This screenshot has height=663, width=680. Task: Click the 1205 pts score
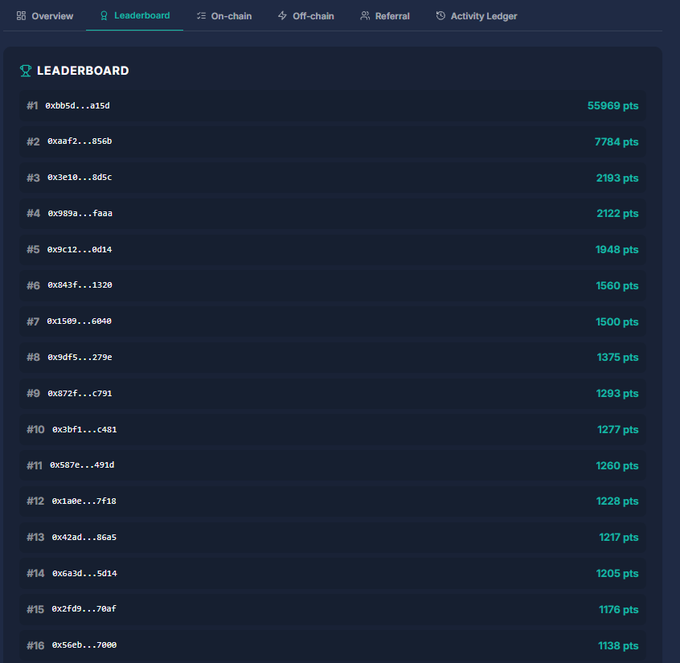pyautogui.click(x=617, y=574)
